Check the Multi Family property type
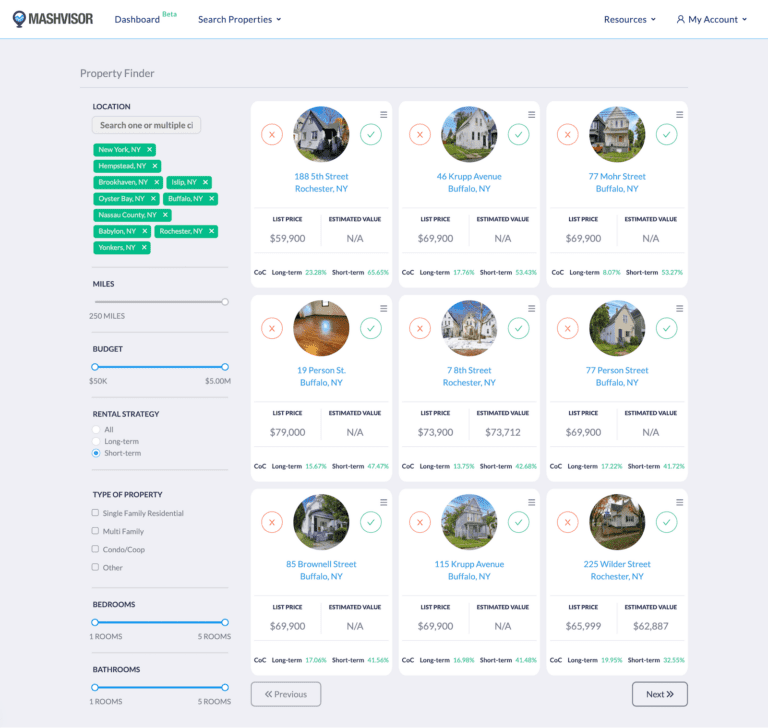 click(96, 531)
